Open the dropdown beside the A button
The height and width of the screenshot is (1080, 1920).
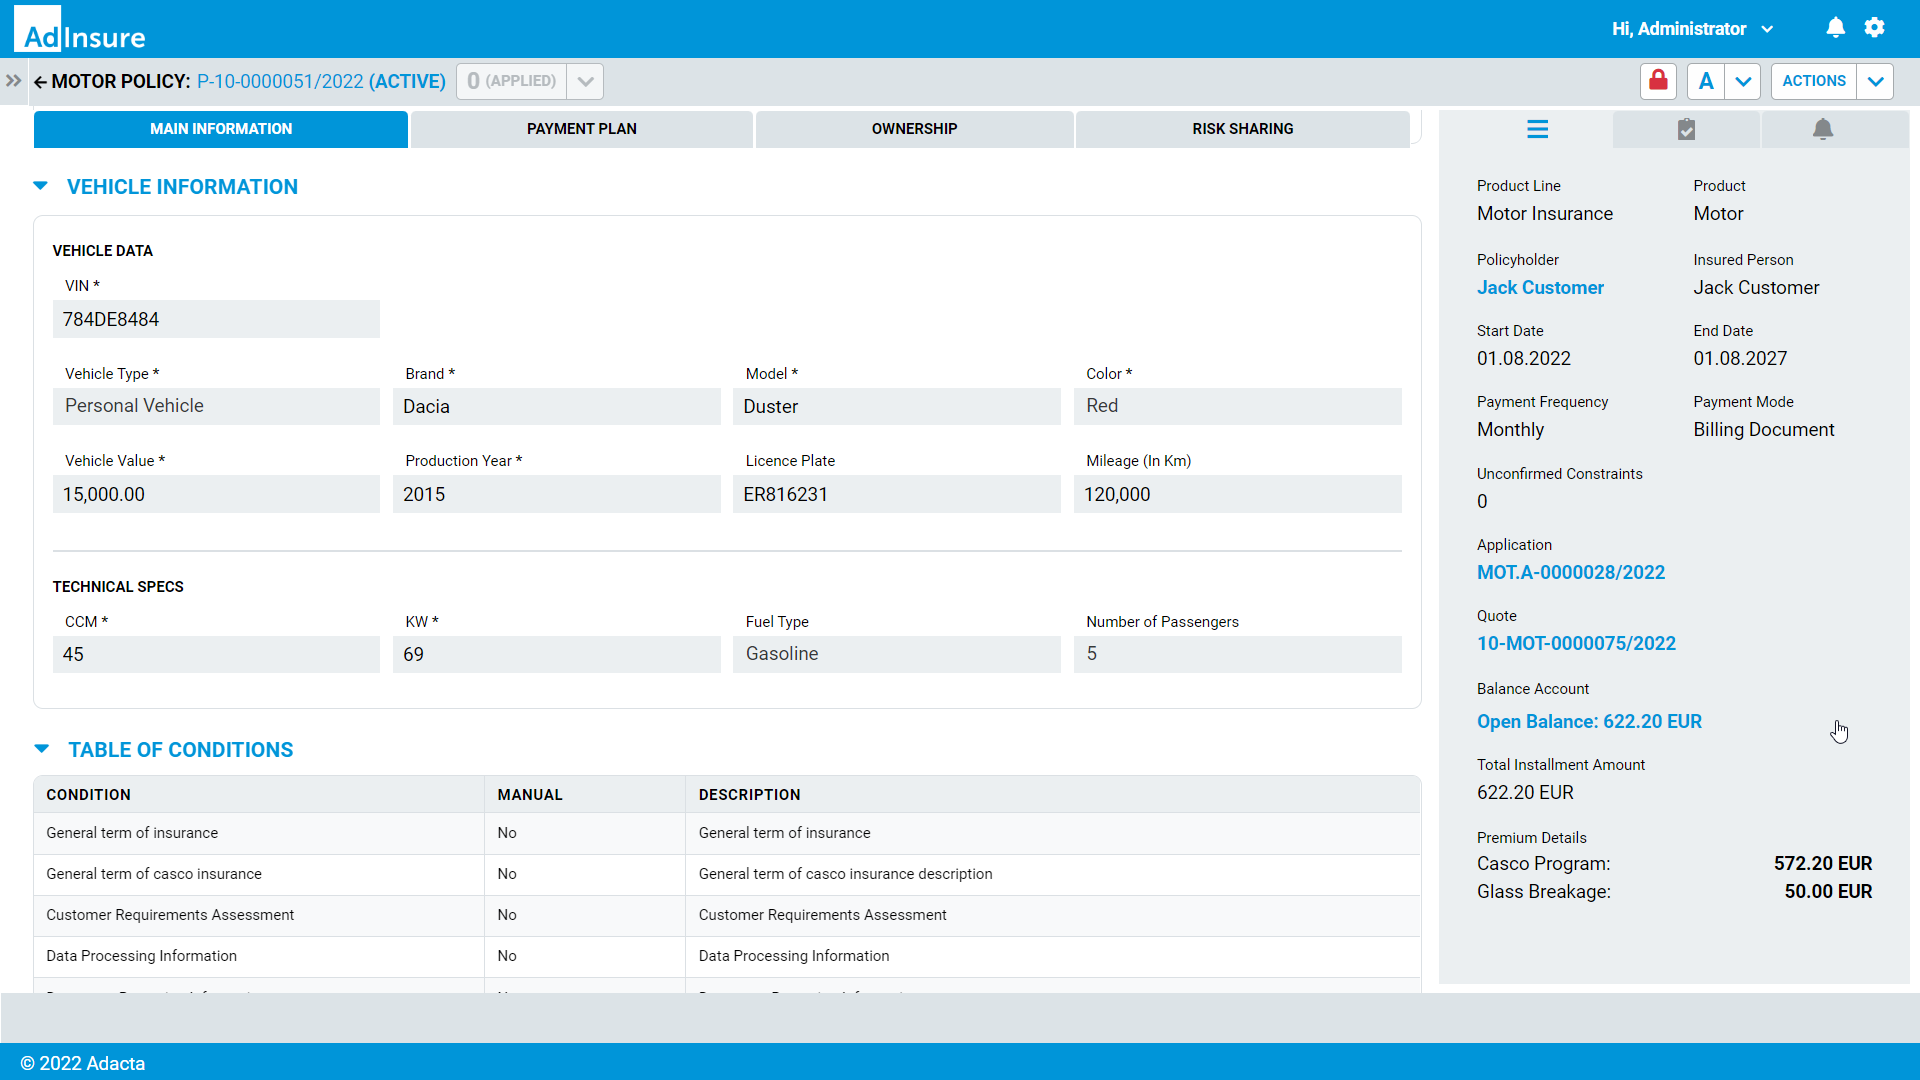pos(1743,81)
